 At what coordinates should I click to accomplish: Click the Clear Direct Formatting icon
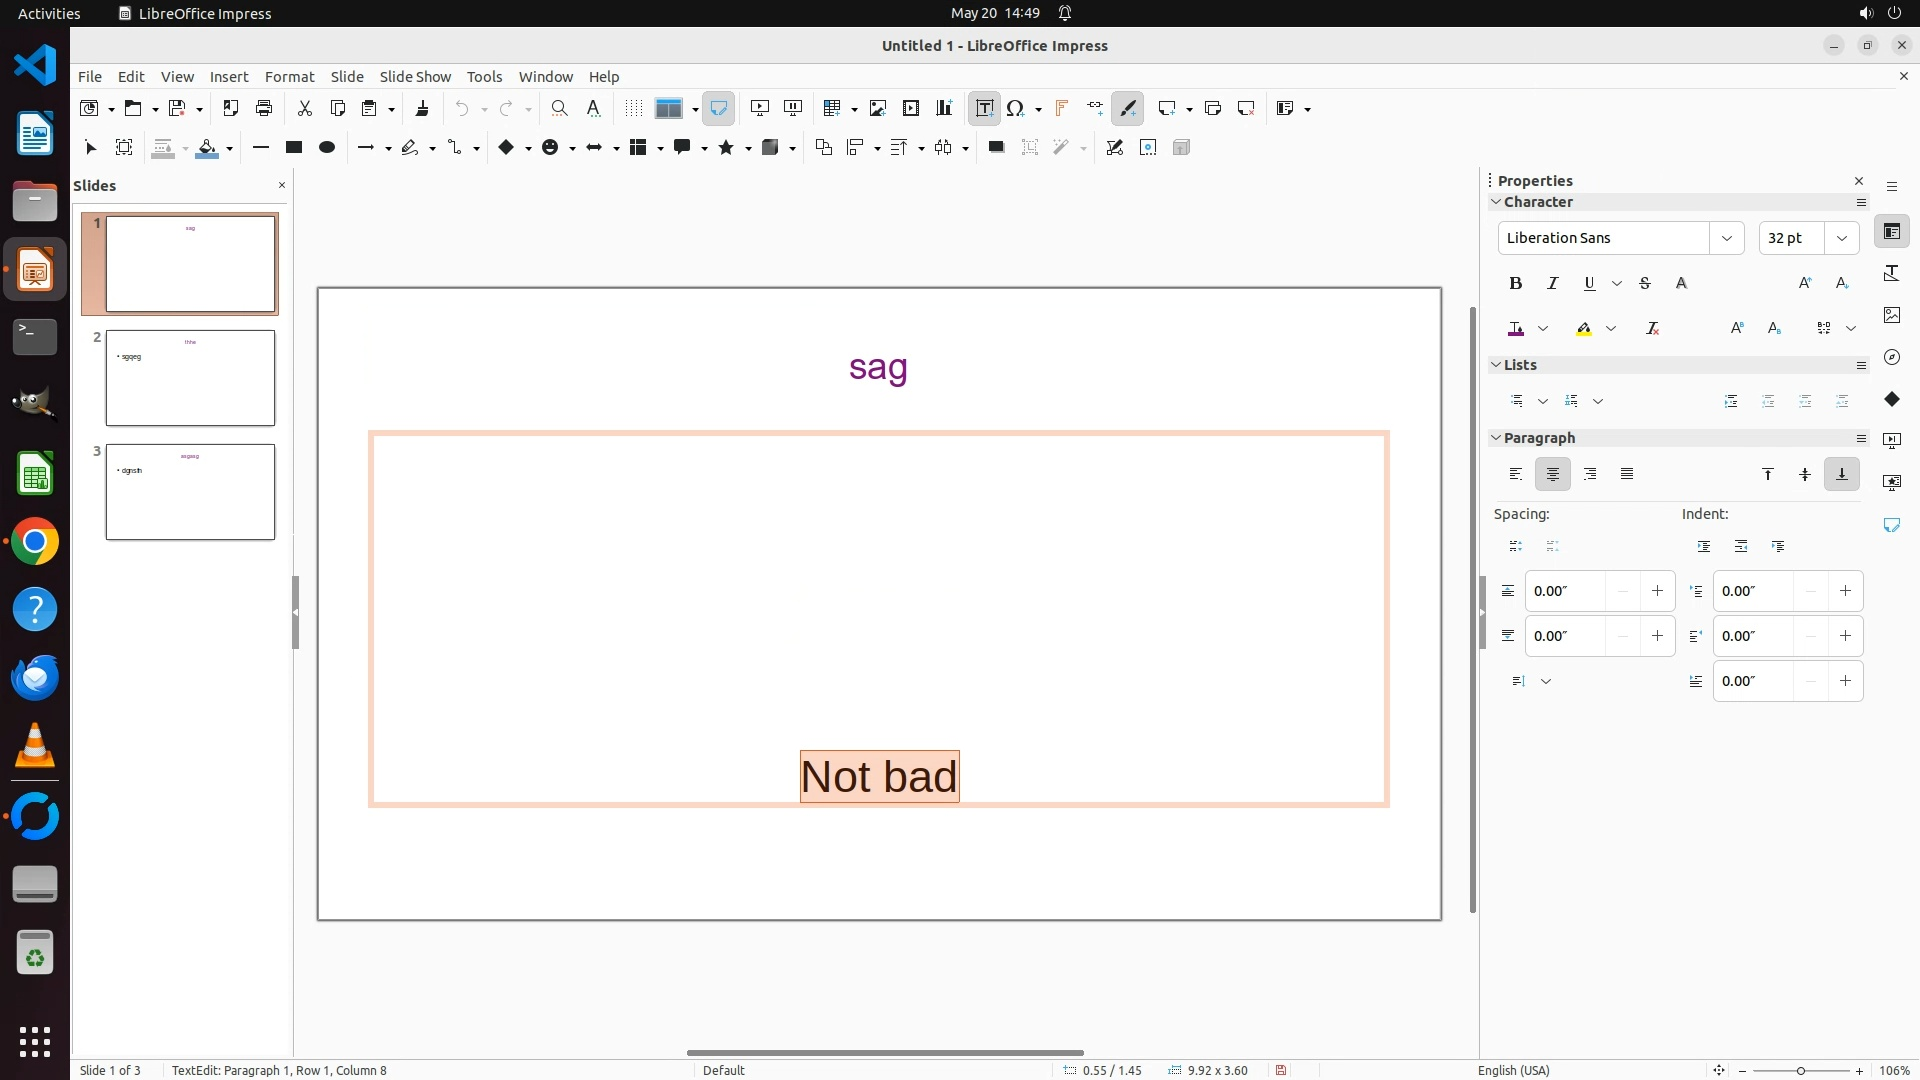(1652, 328)
